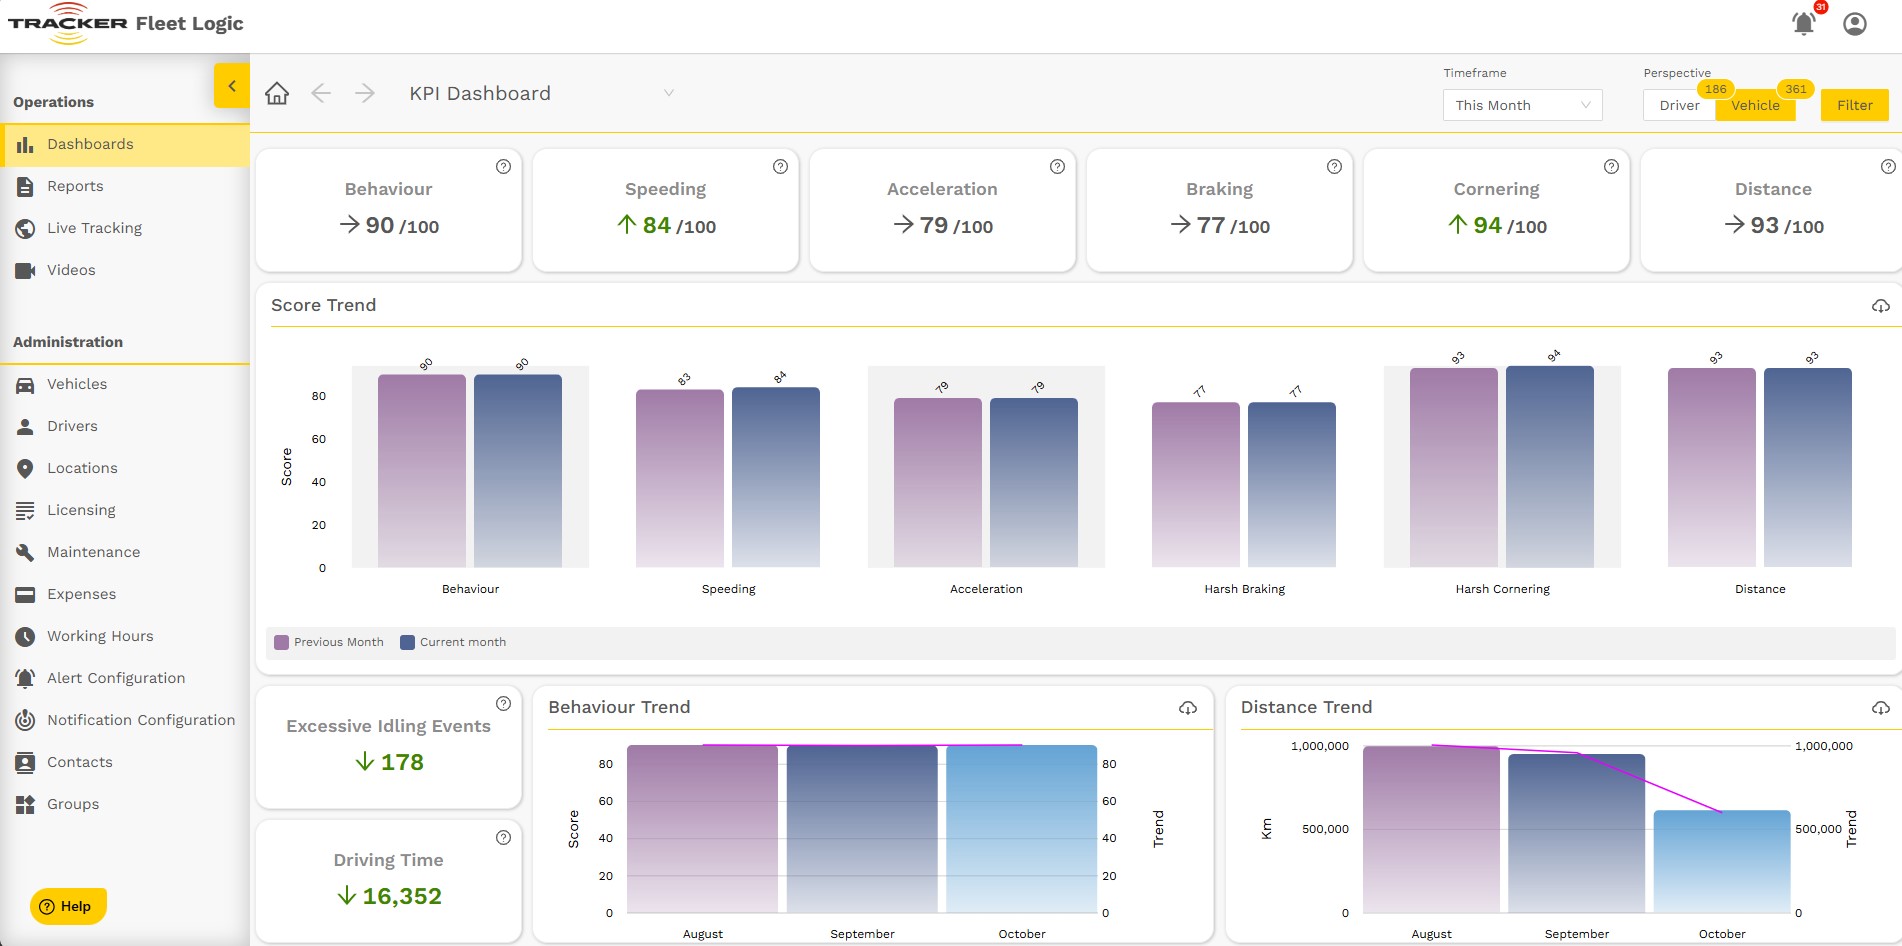Switch perspective to Vehicle
Viewport: 1902px width, 946px height.
[x=1755, y=105]
